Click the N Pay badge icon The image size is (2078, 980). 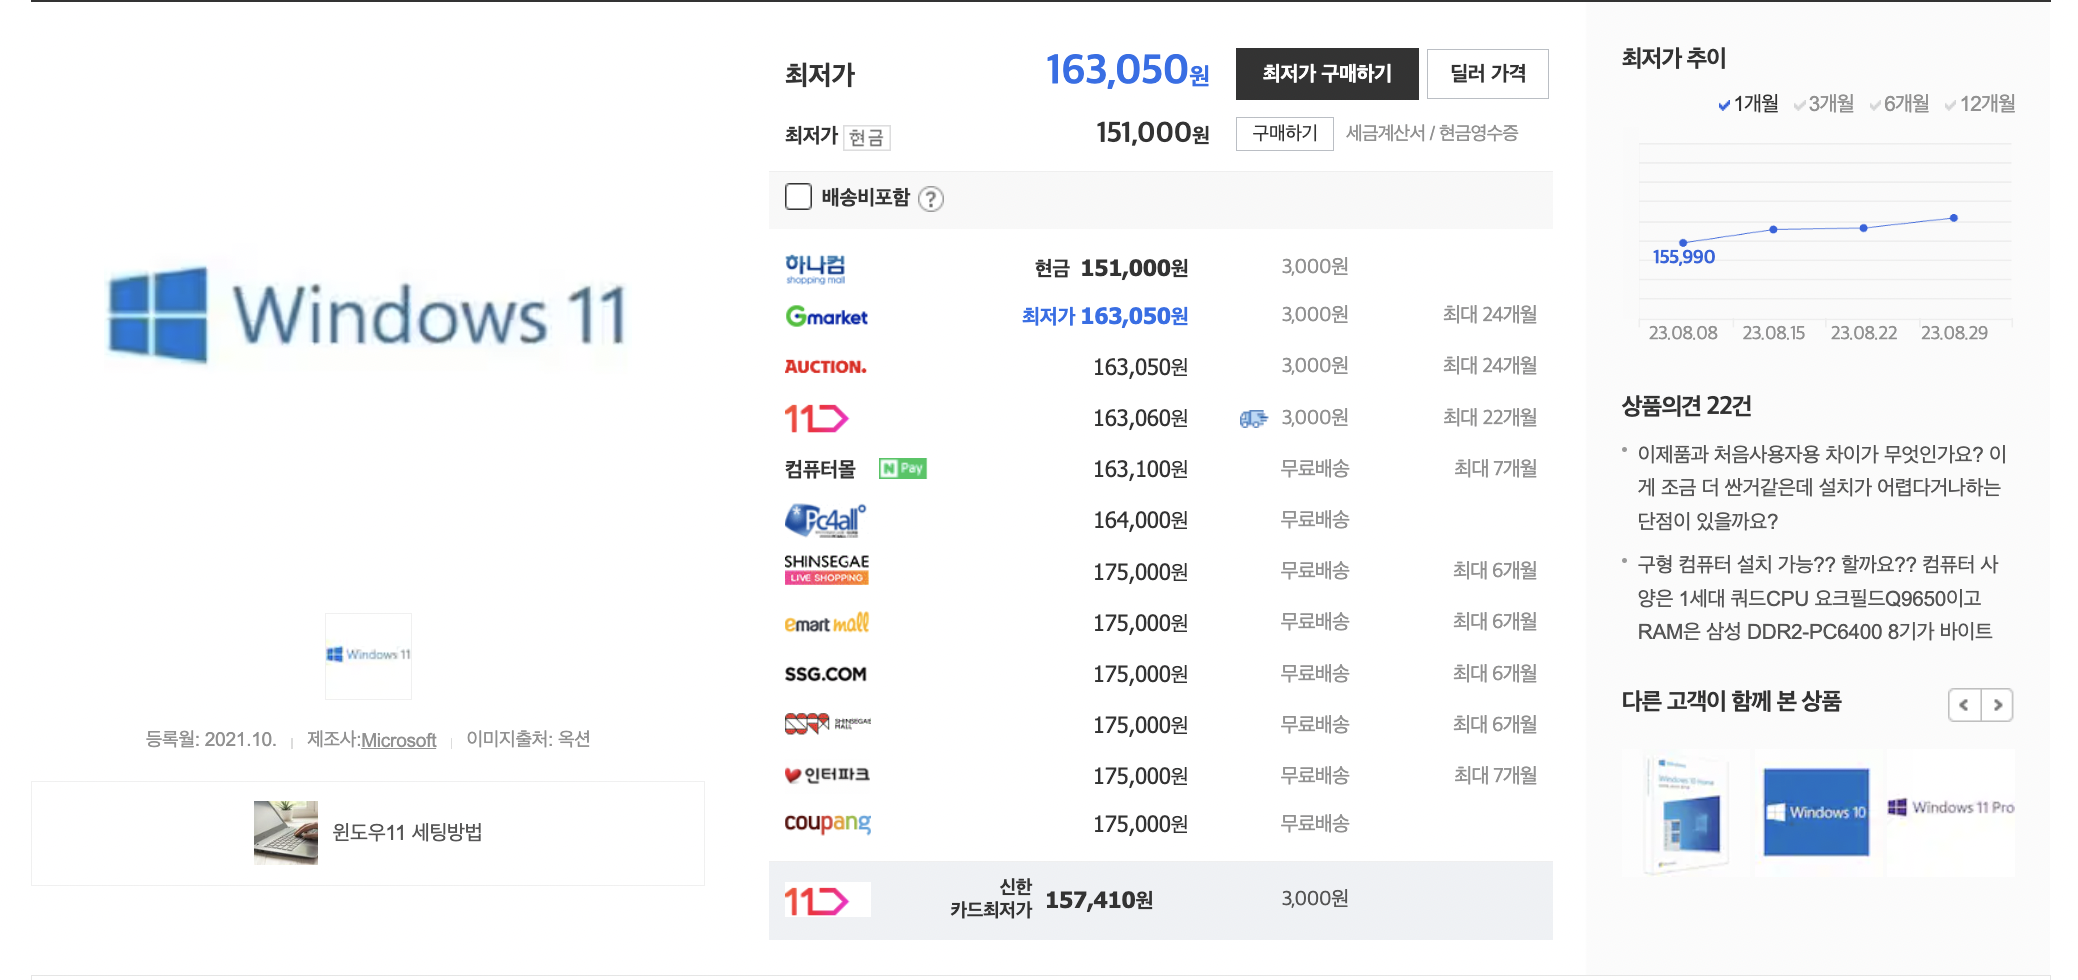tap(903, 468)
